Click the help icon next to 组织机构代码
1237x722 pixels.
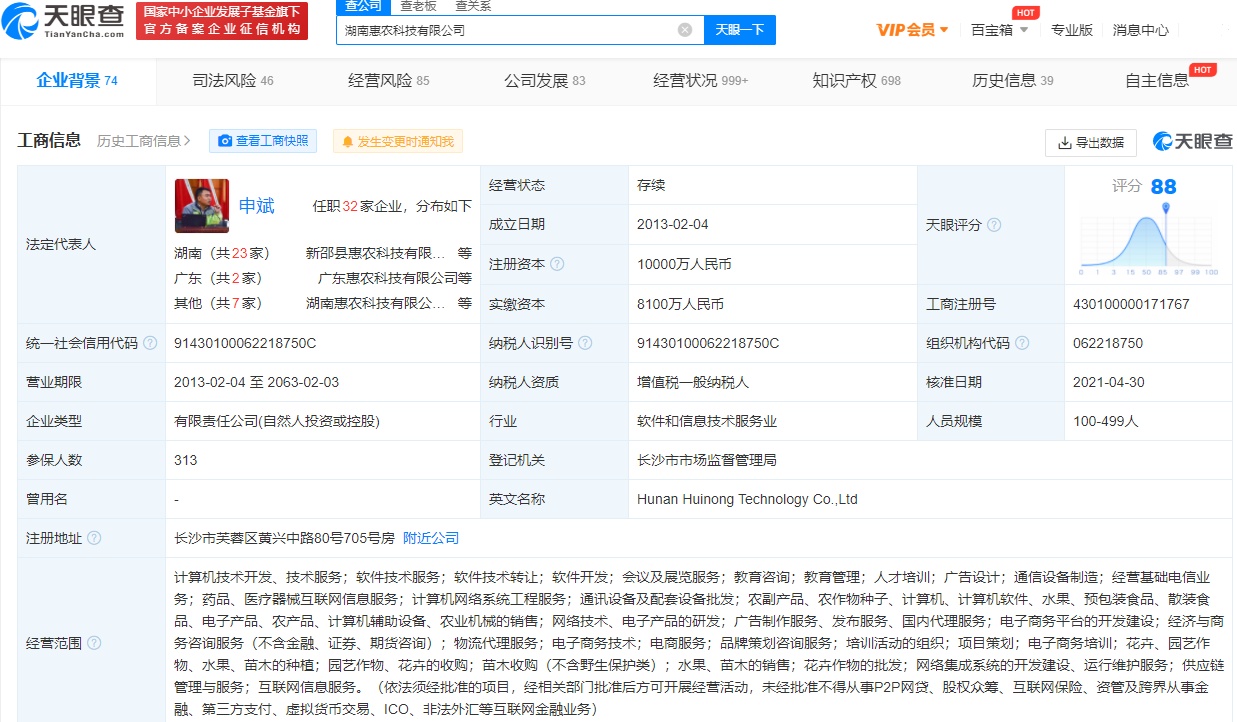1022,343
